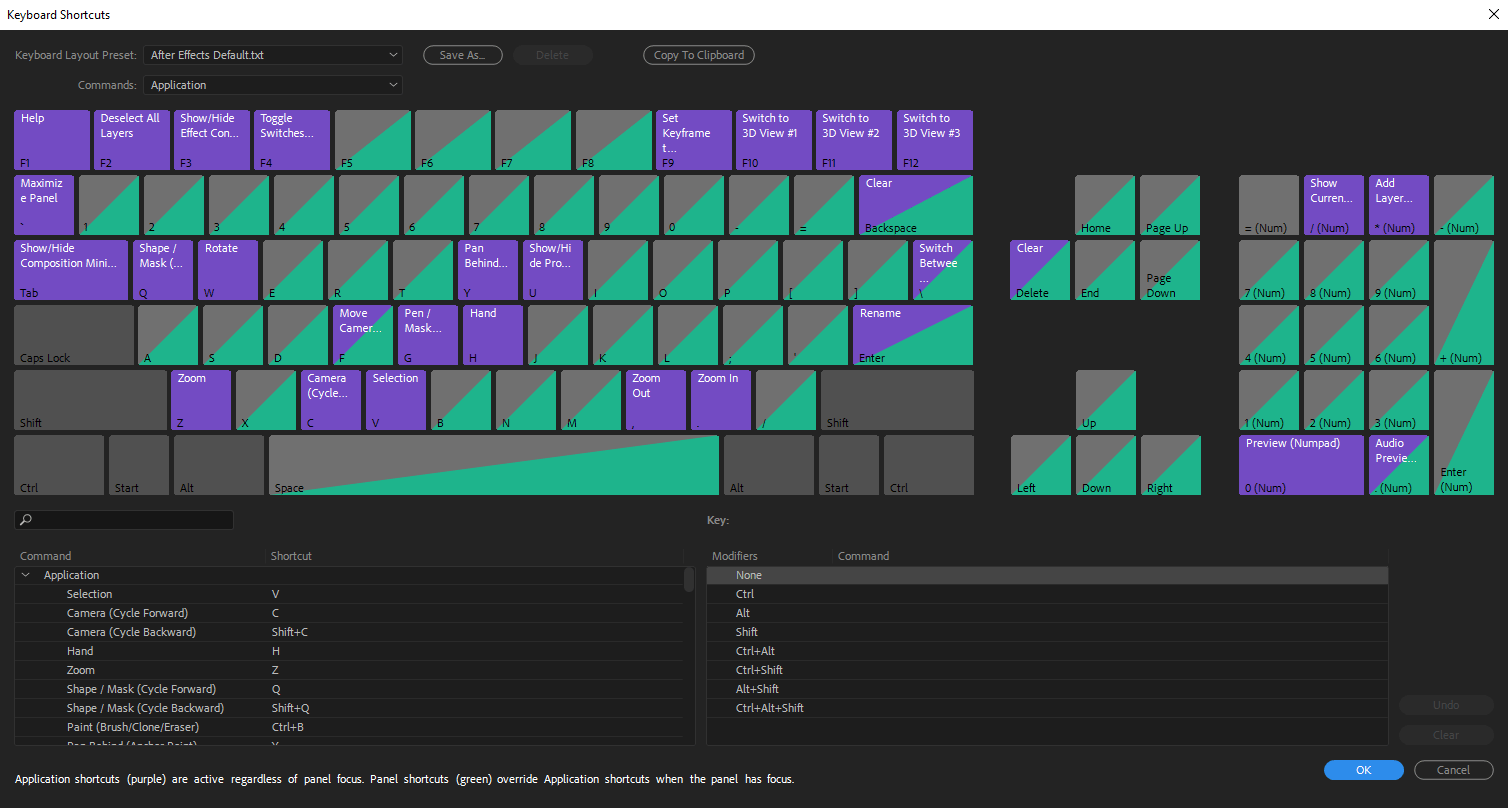Click the Space bar key
Screen dimensions: 1508x808
pyautogui.click(x=494, y=464)
